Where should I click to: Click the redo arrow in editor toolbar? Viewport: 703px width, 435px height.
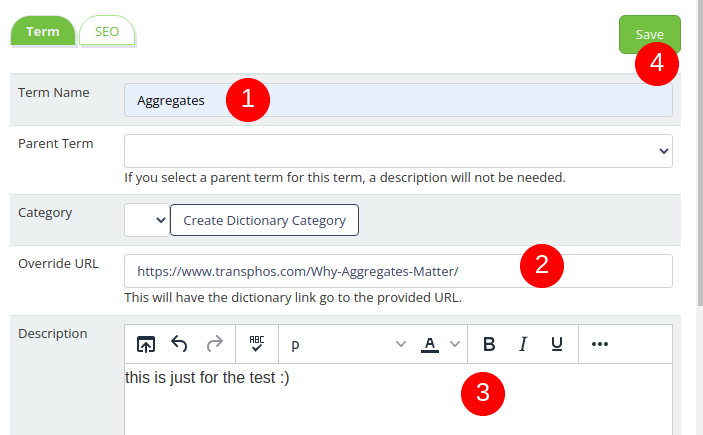click(x=214, y=344)
